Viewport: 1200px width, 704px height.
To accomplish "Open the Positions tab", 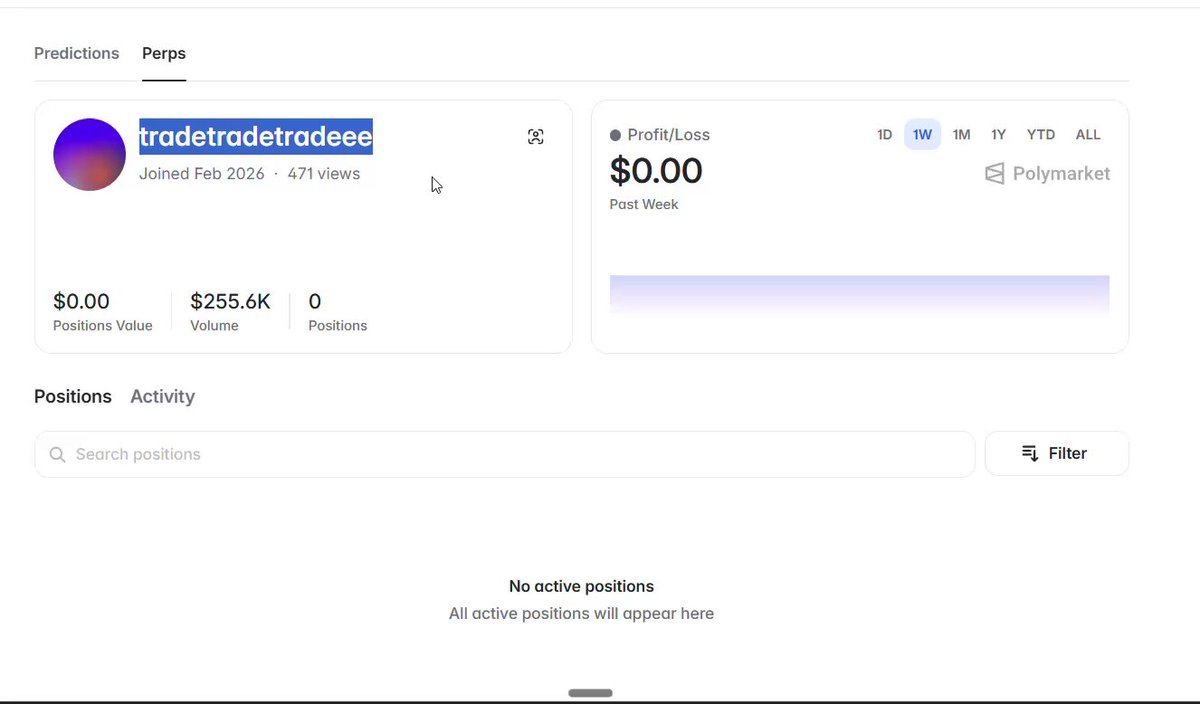I will [73, 396].
